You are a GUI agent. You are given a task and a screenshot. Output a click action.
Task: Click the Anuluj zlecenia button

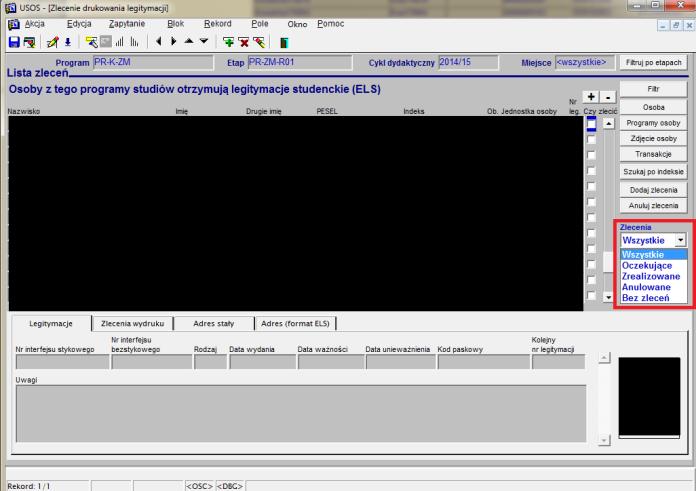[x=653, y=206]
